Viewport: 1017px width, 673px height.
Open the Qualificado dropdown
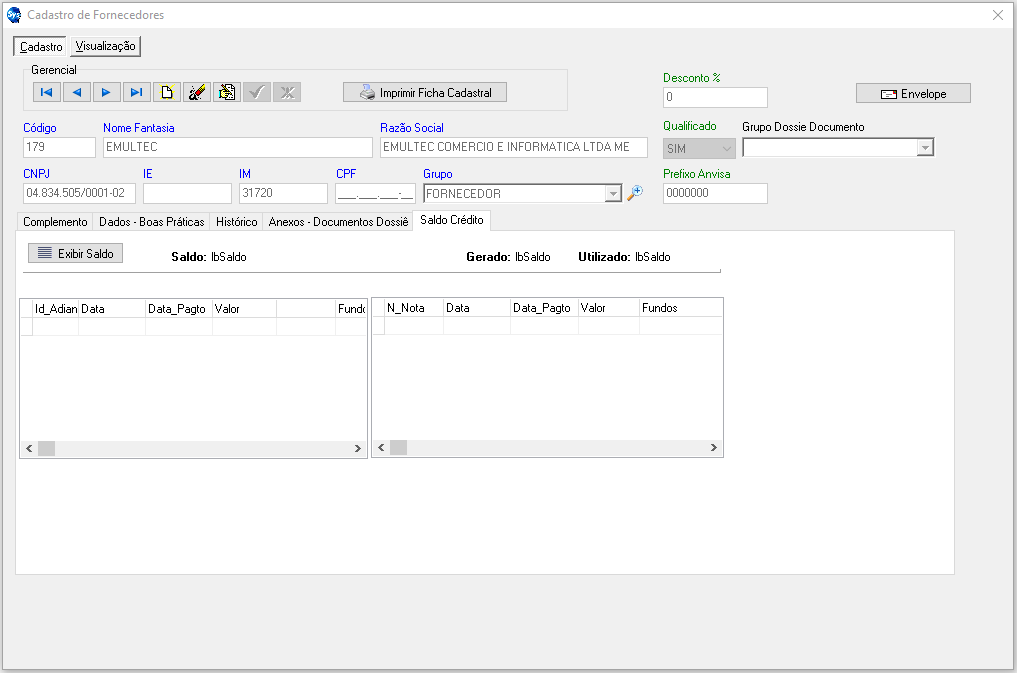coord(726,148)
